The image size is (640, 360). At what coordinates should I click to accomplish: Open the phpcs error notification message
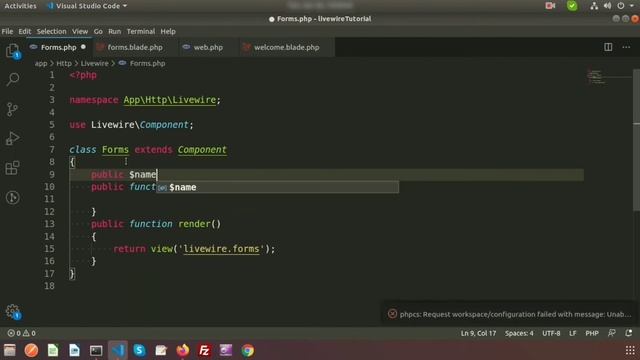click(515, 314)
